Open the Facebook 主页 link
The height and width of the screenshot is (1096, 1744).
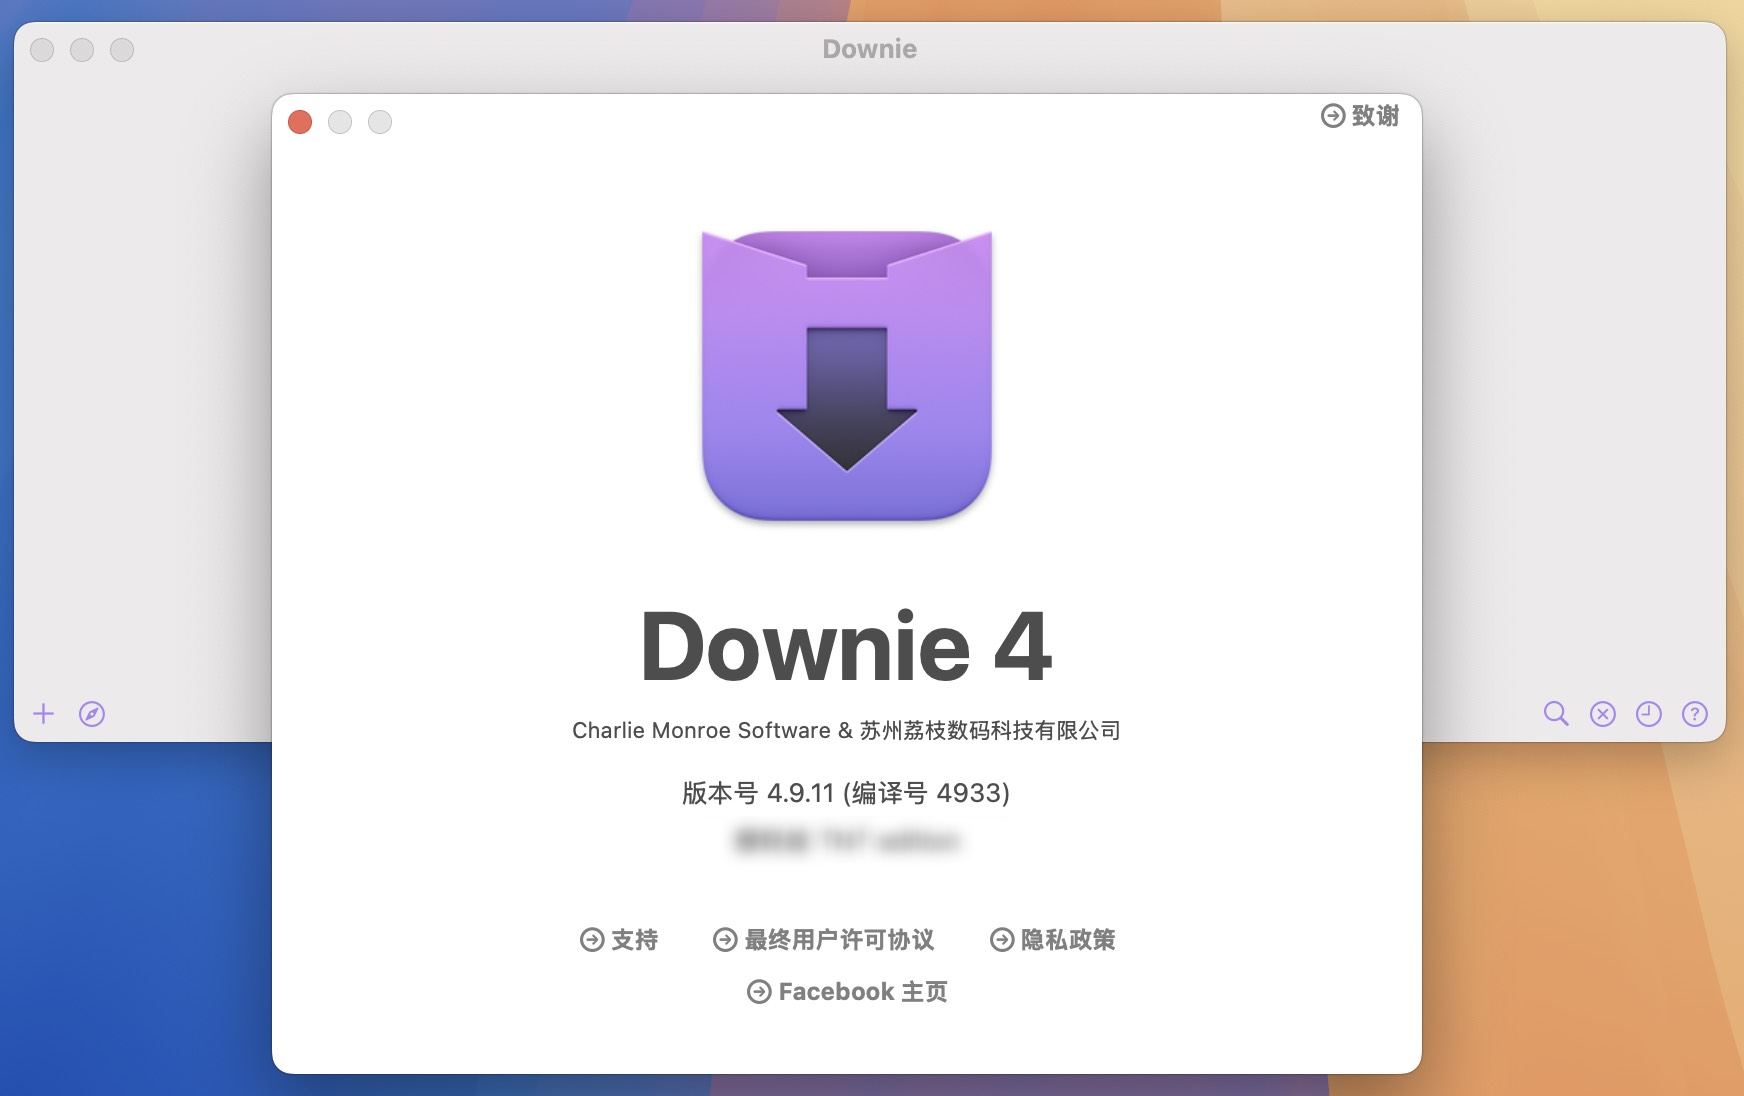click(847, 992)
